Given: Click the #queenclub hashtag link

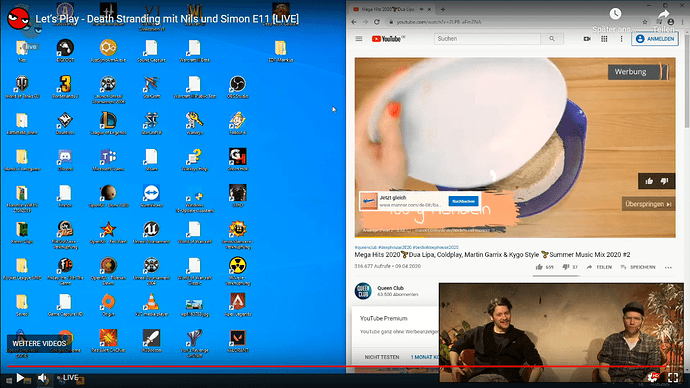Looking at the screenshot, I should pos(366,247).
